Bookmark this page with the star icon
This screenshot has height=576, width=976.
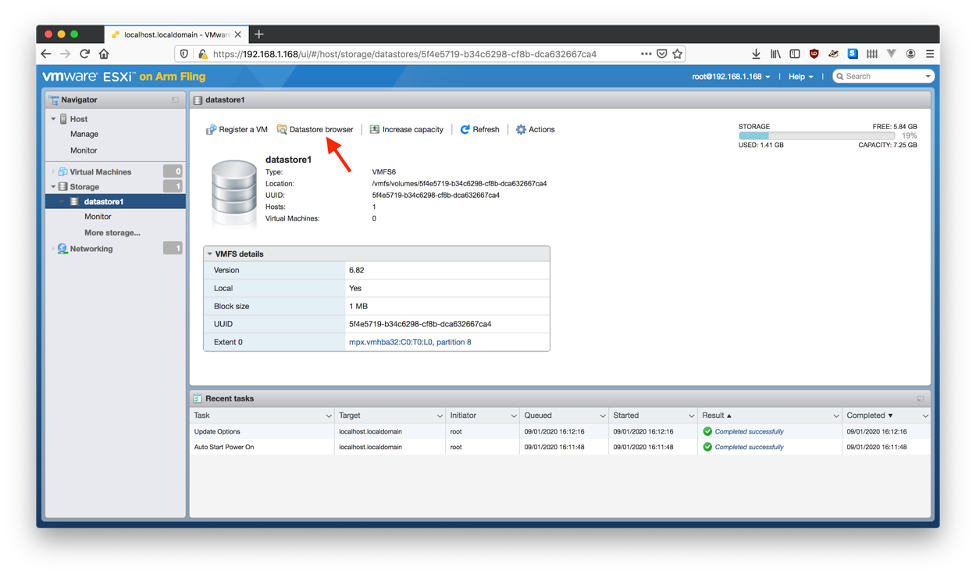(677, 54)
